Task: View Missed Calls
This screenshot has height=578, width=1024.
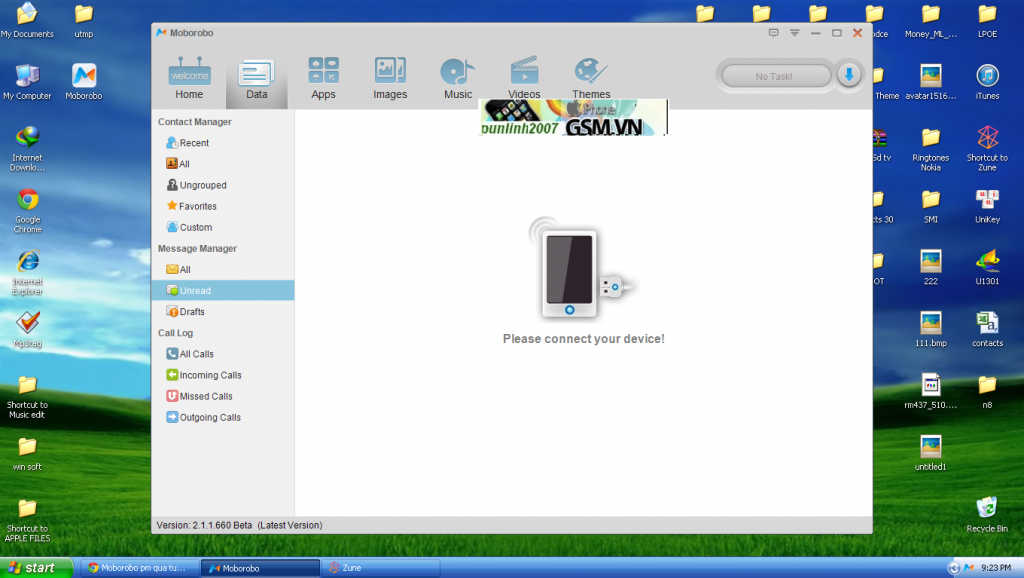Action: 199,396
